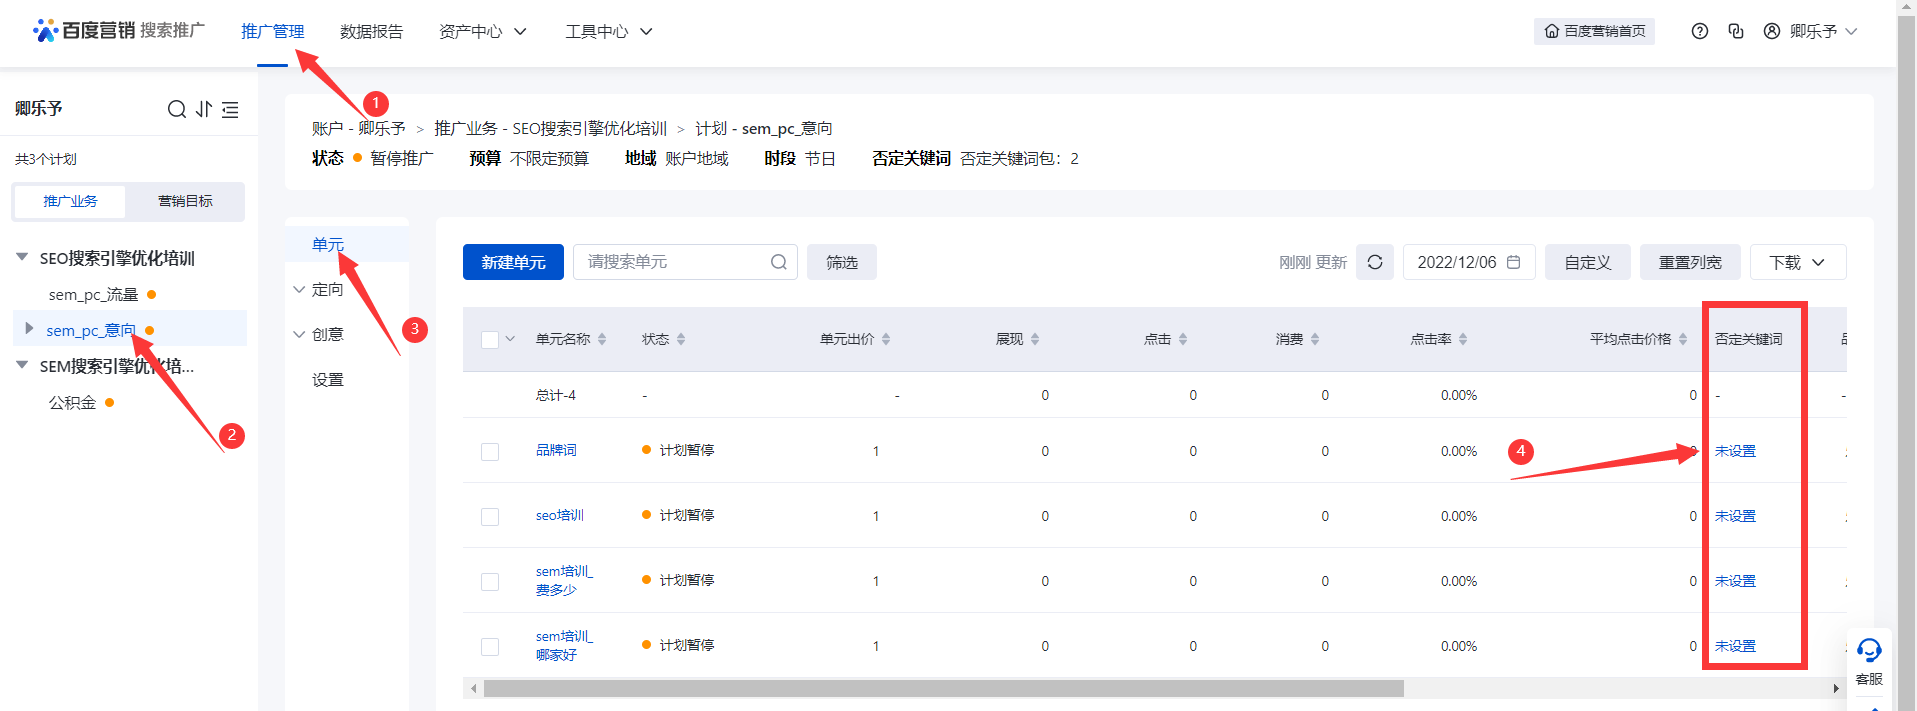
Task: Click the scrollbar right arrow
Action: pos(1836,689)
